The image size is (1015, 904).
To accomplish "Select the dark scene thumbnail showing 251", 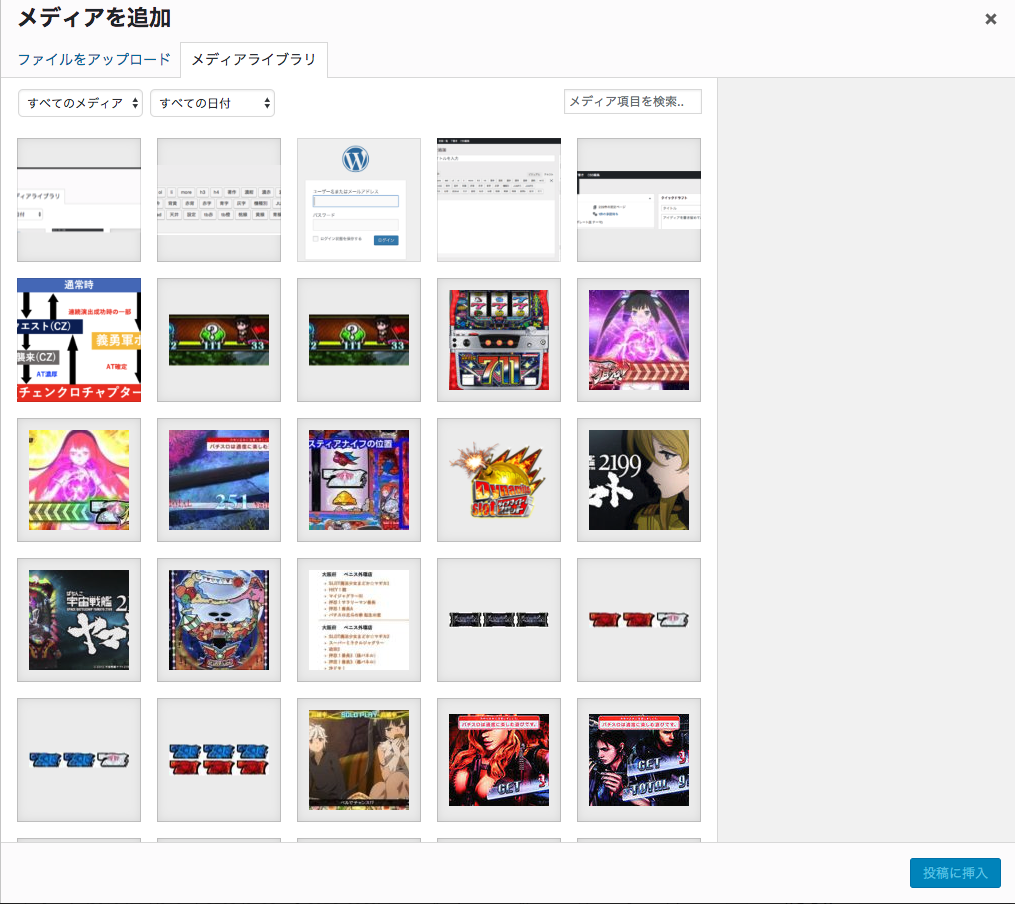I will click(219, 480).
